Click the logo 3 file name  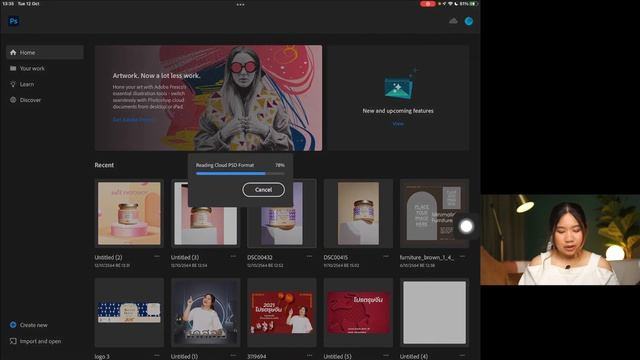[102, 356]
